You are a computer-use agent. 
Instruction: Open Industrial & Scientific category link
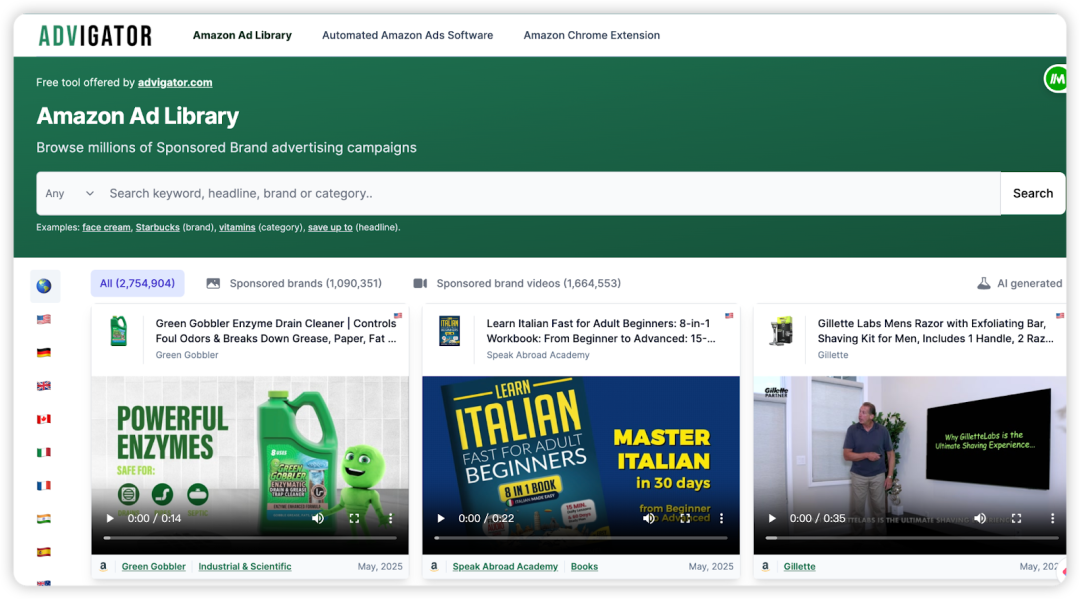click(245, 567)
